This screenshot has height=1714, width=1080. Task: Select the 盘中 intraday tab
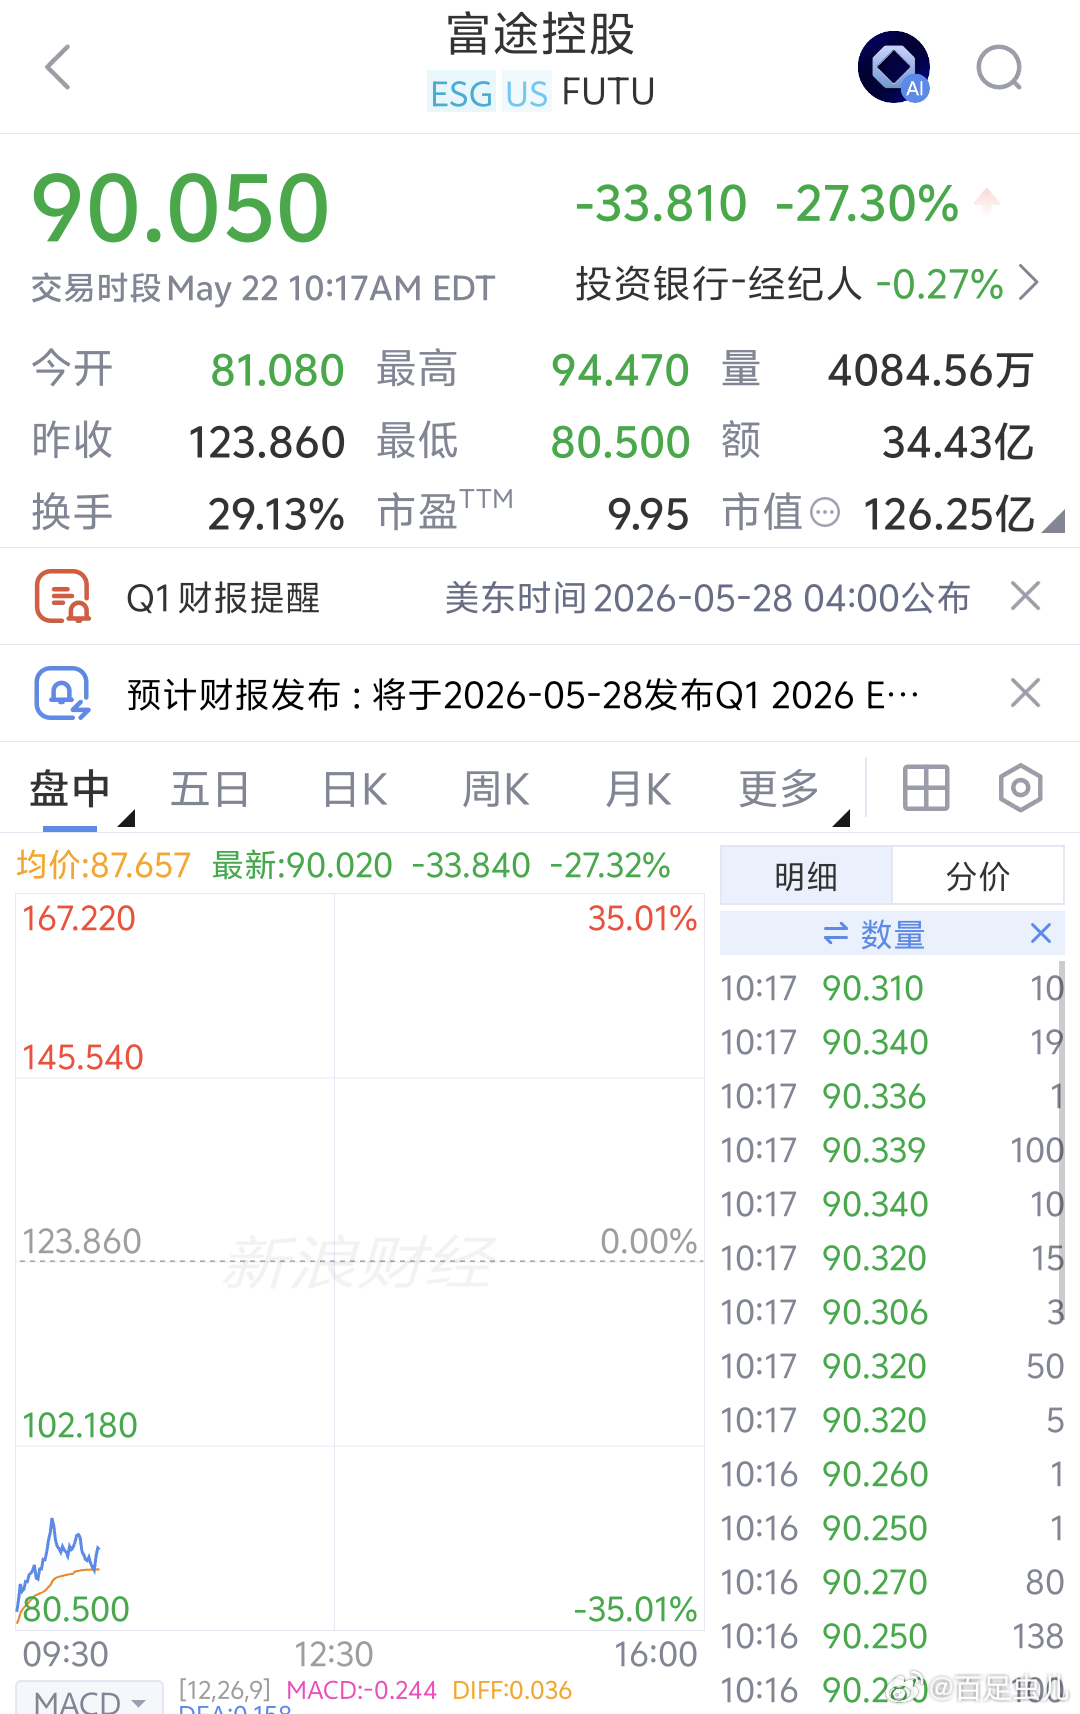point(70,789)
